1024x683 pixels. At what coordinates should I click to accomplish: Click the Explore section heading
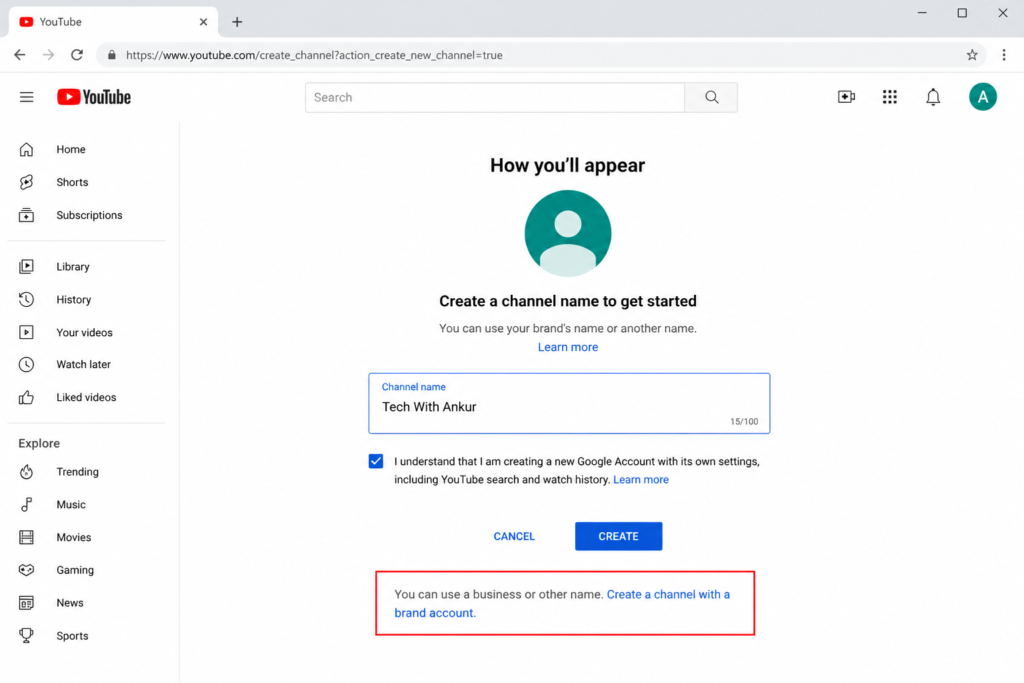tap(39, 443)
